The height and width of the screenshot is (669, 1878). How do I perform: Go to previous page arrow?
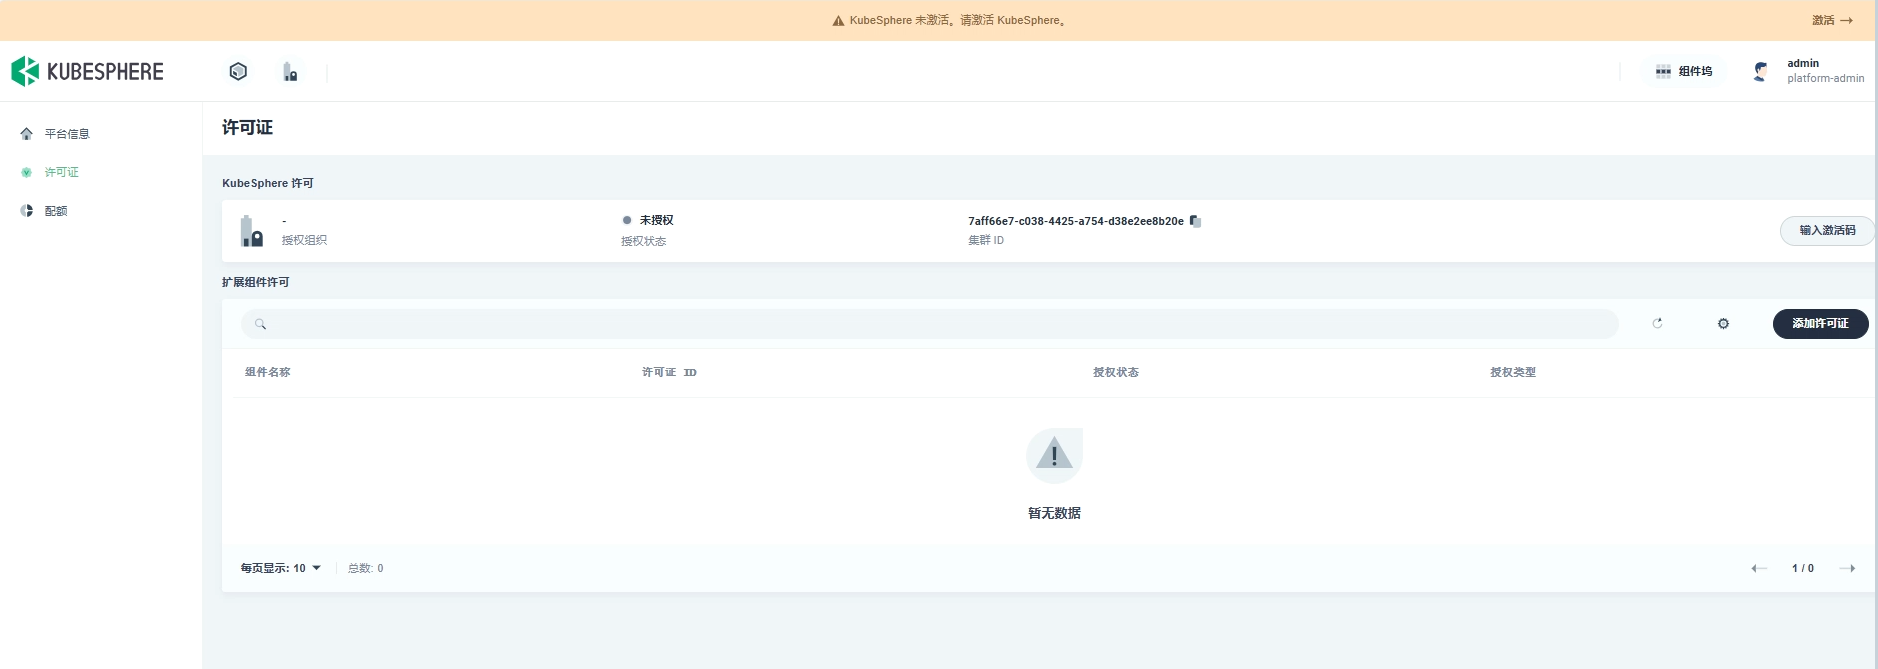click(x=1759, y=568)
